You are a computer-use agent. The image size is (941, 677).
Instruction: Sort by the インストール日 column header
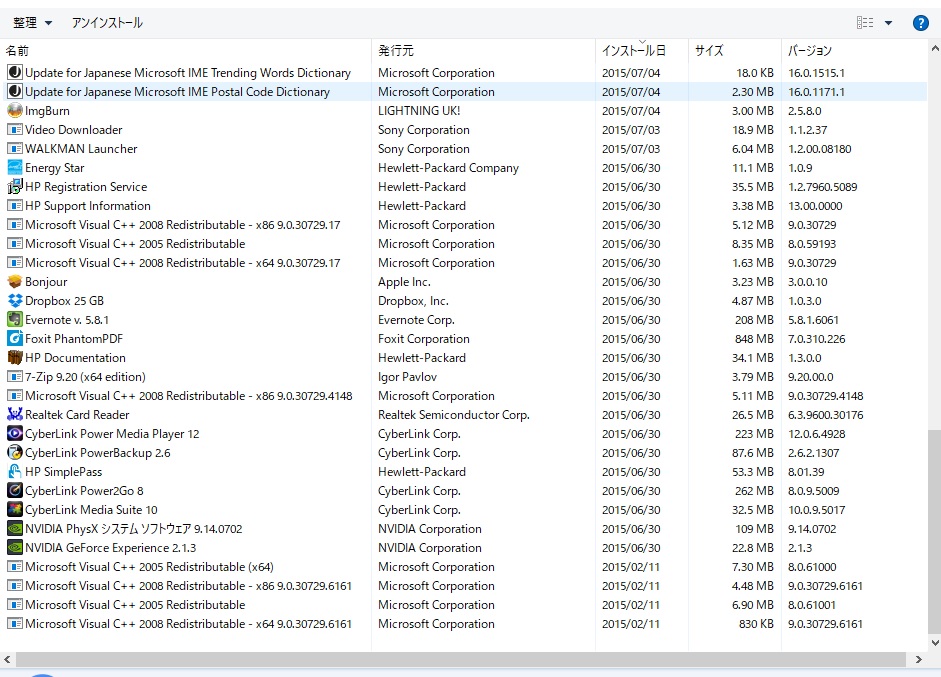coord(633,50)
